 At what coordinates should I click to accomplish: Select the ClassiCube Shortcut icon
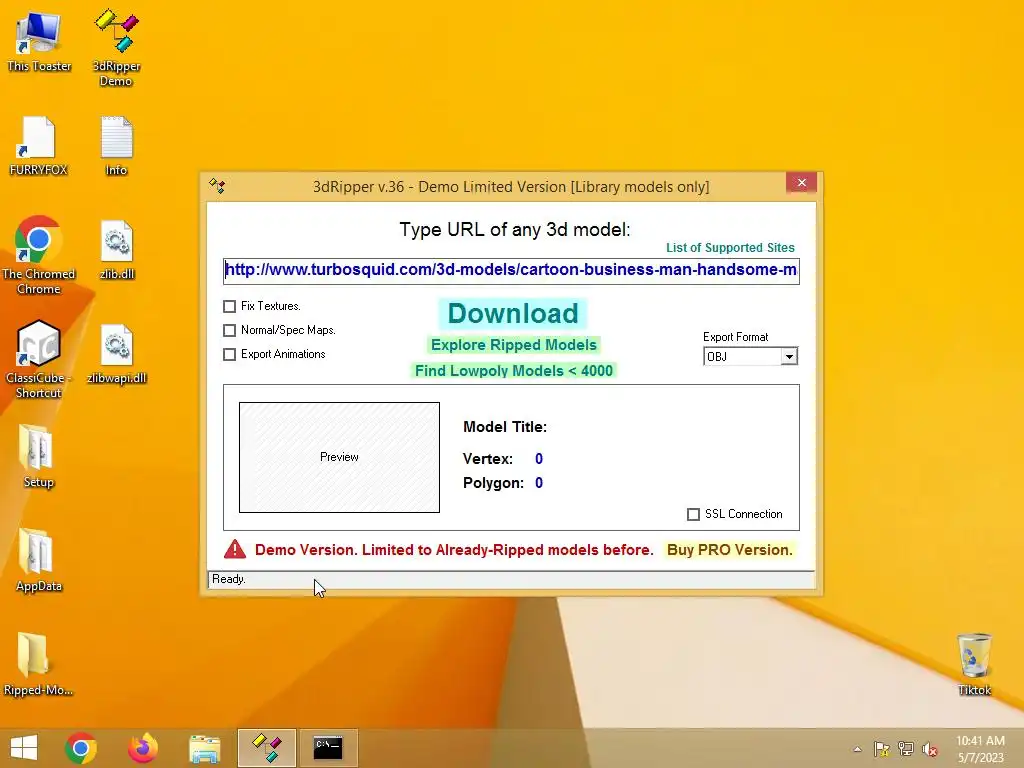coord(39,359)
